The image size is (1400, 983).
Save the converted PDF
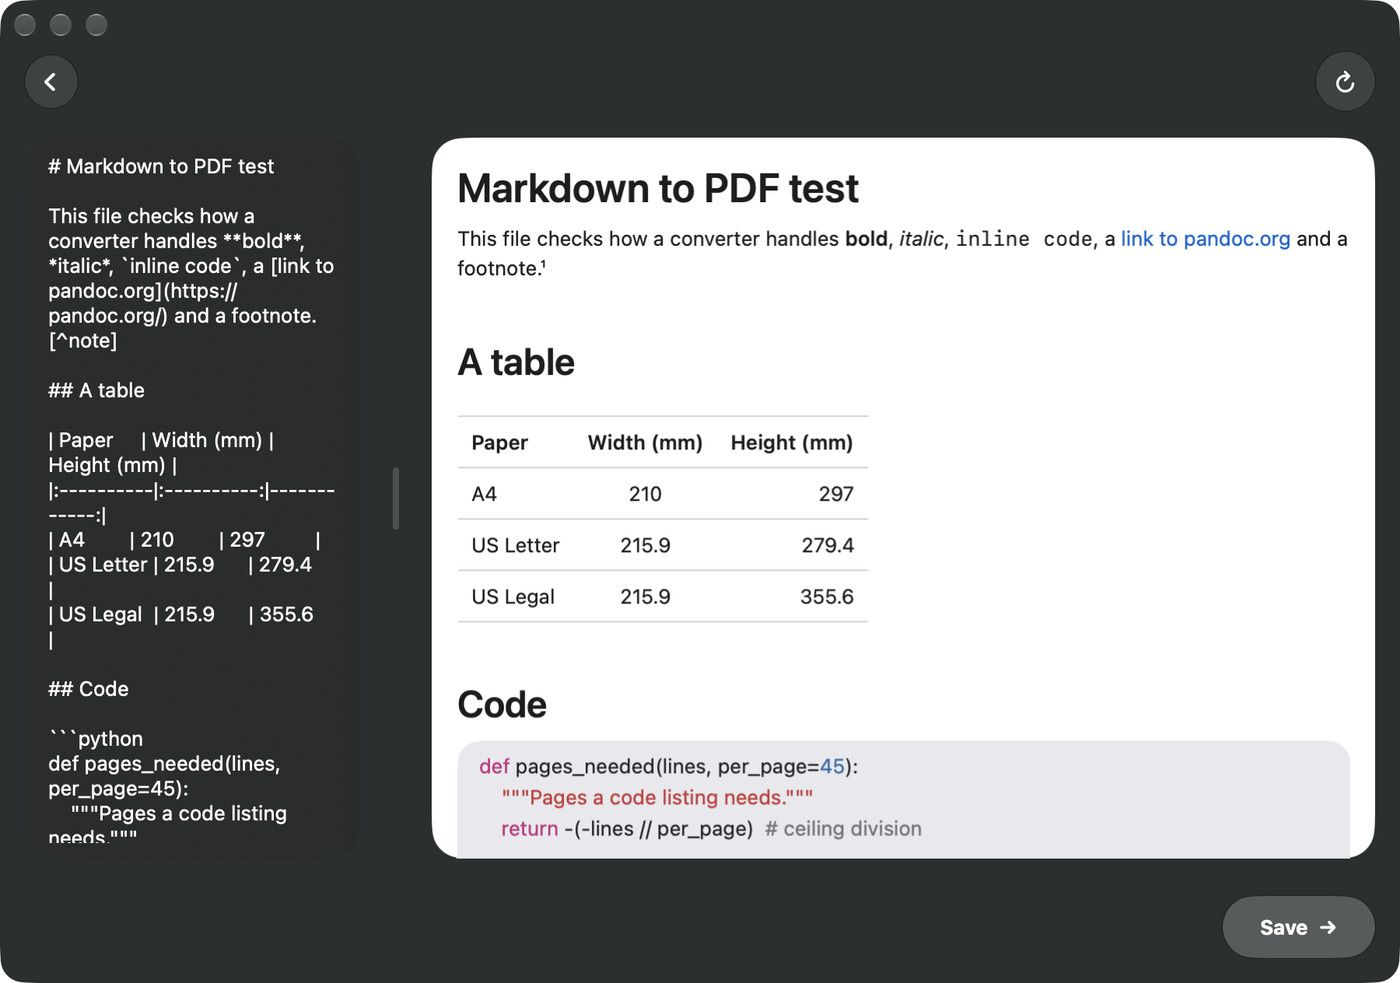pos(1298,927)
